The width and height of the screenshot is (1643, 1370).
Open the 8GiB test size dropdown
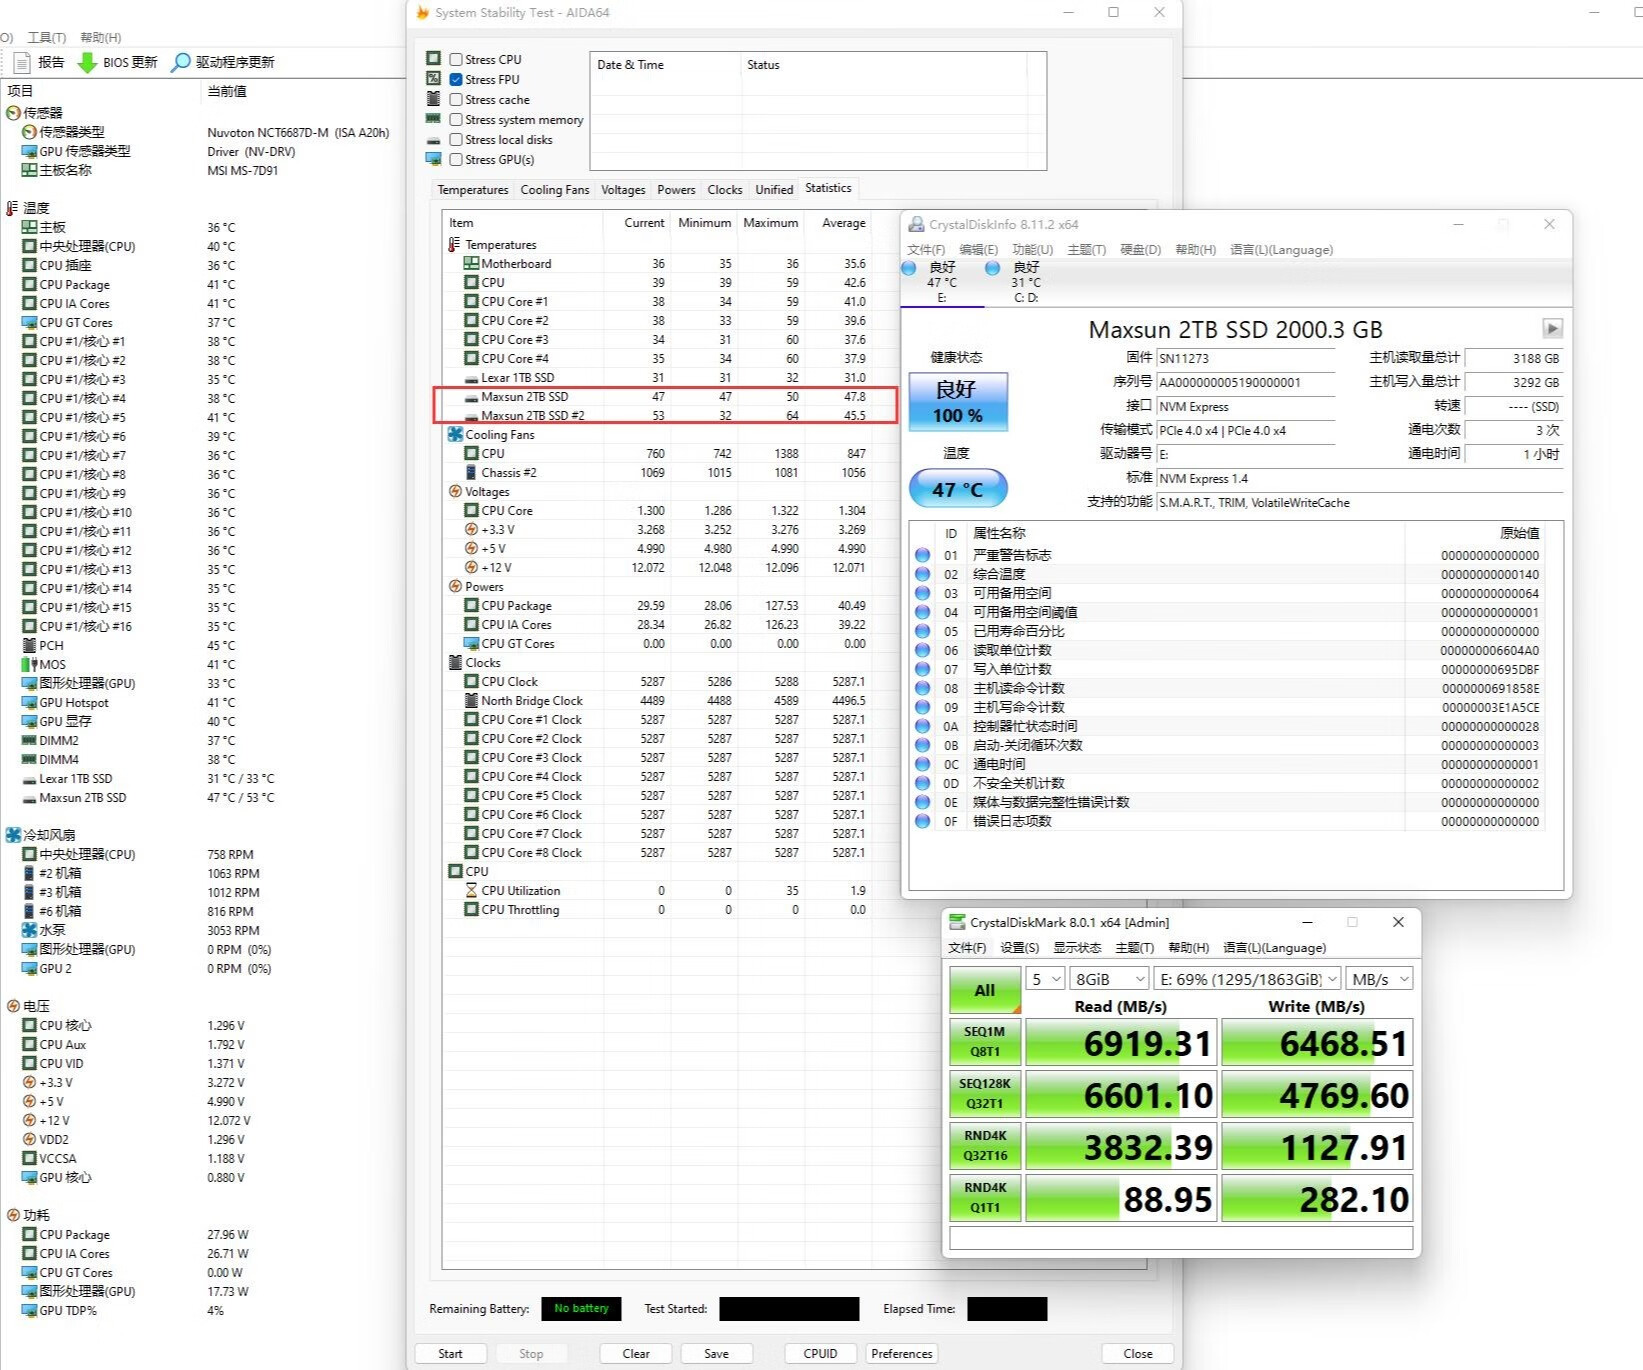(1109, 979)
